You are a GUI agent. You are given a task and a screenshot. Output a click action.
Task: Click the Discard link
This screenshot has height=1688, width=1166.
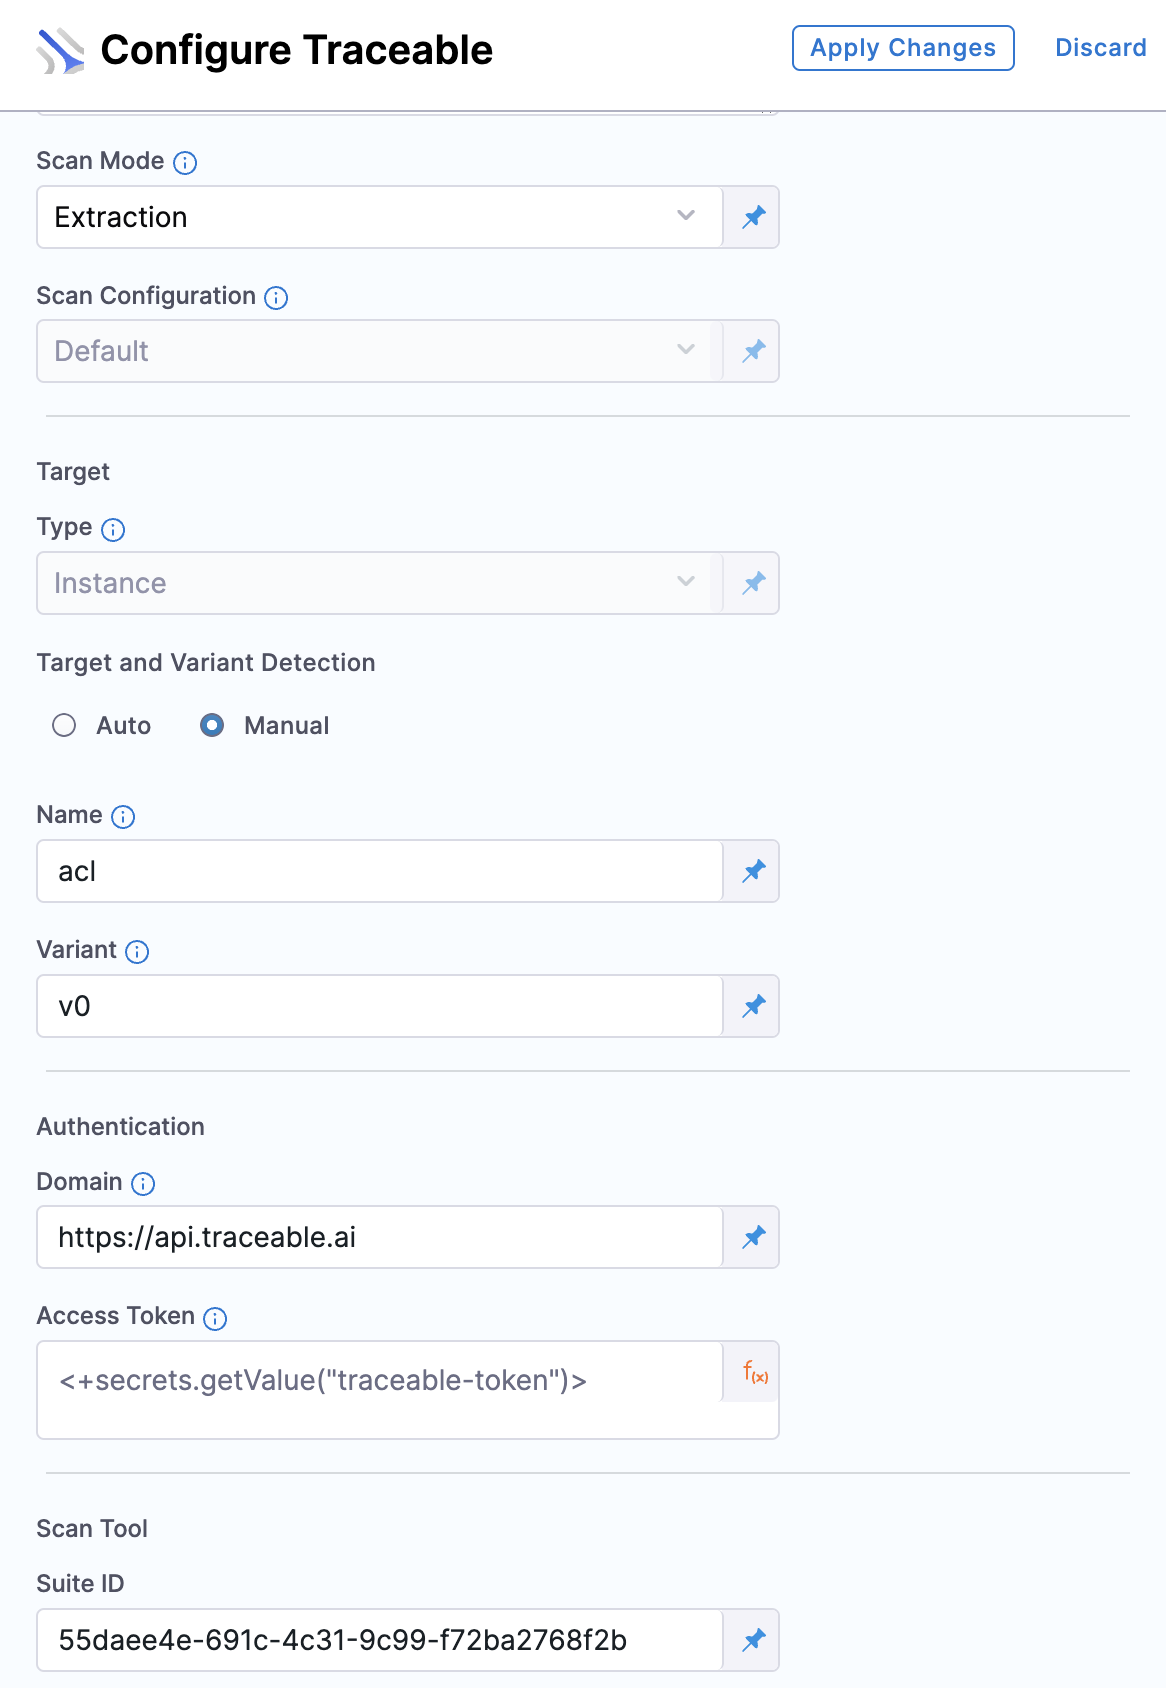[1101, 48]
